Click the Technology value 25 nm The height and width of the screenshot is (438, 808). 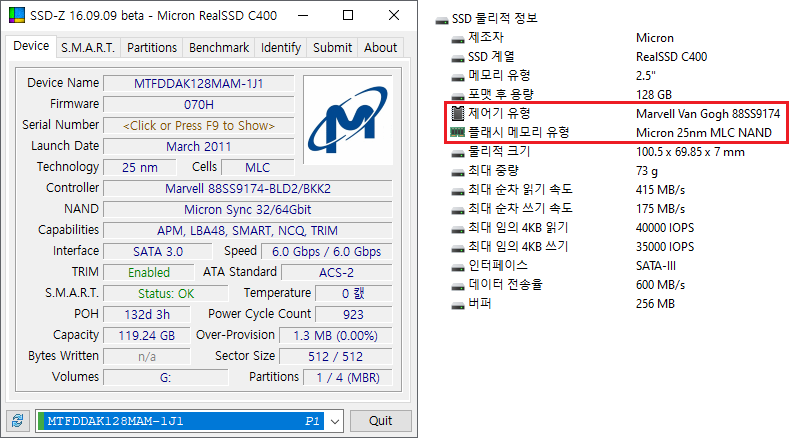point(140,167)
